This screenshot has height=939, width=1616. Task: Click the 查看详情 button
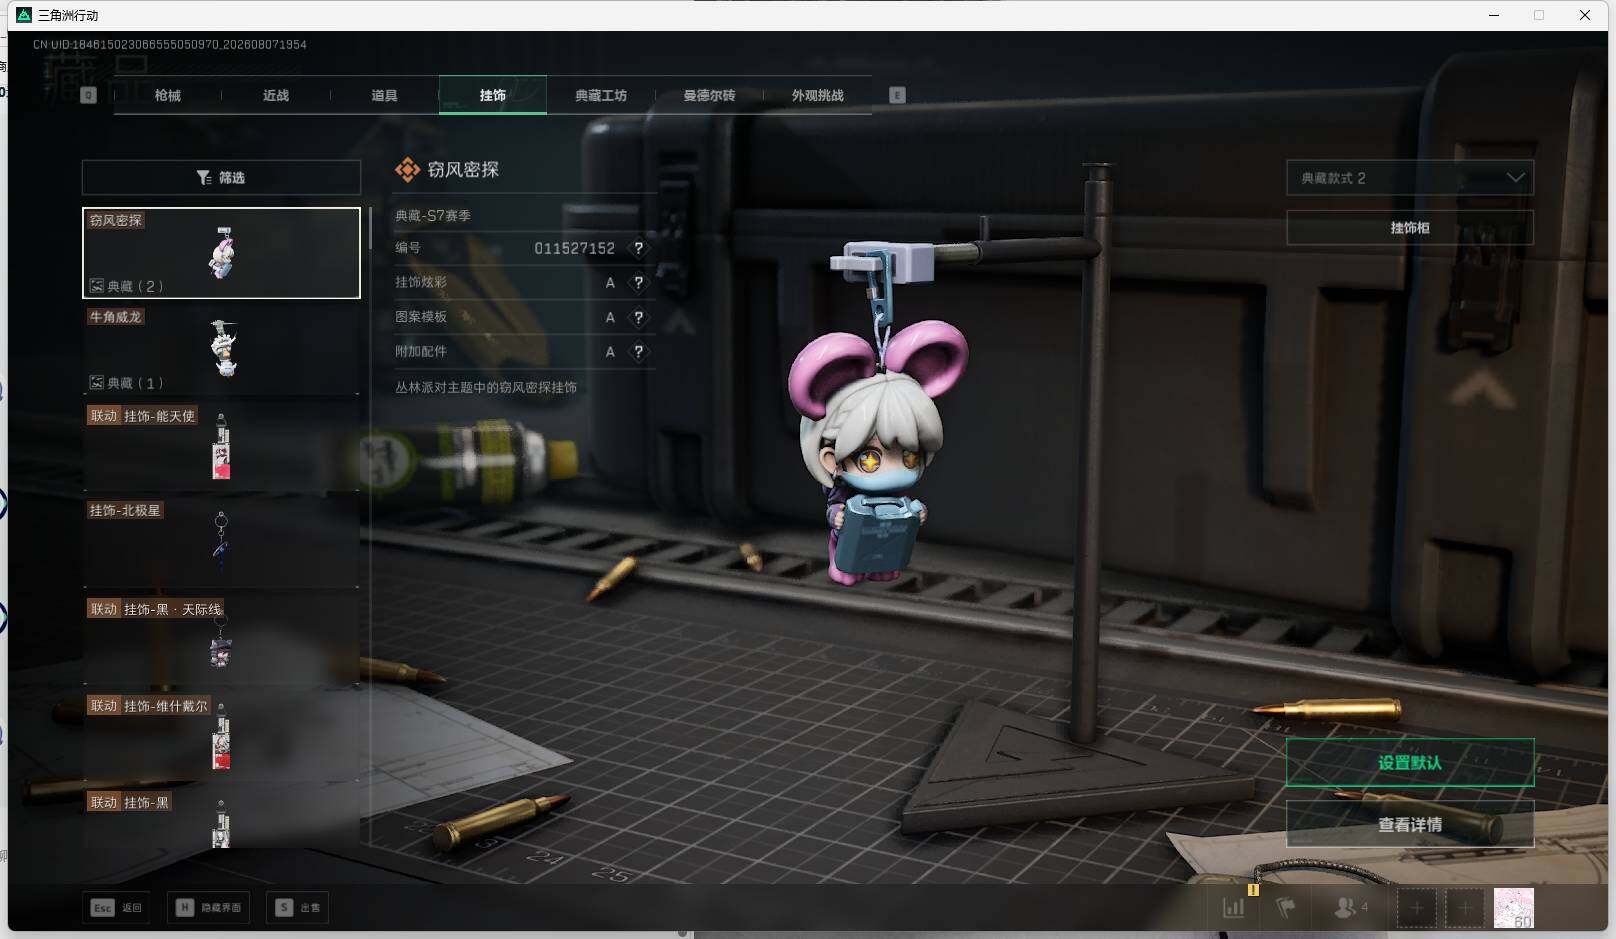tap(1410, 825)
